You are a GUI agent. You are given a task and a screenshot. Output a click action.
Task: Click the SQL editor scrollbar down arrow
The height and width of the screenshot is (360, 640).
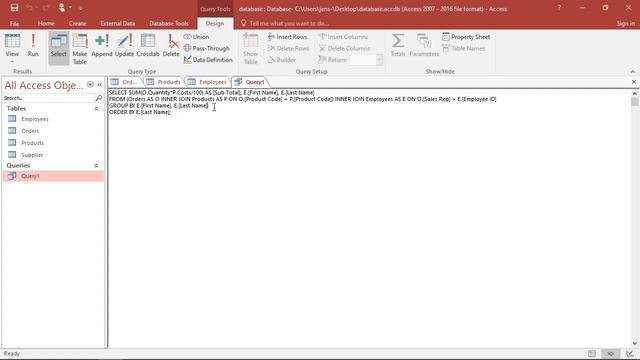click(635, 344)
